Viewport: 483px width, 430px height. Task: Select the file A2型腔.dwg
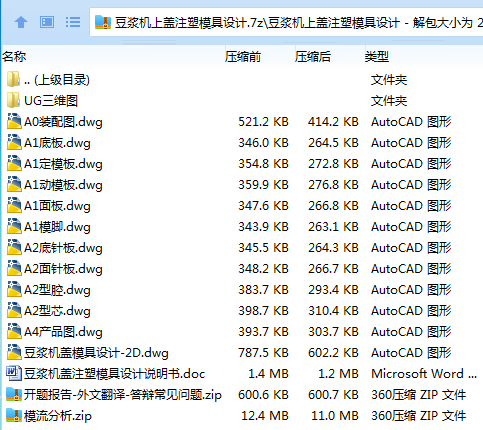click(57, 290)
